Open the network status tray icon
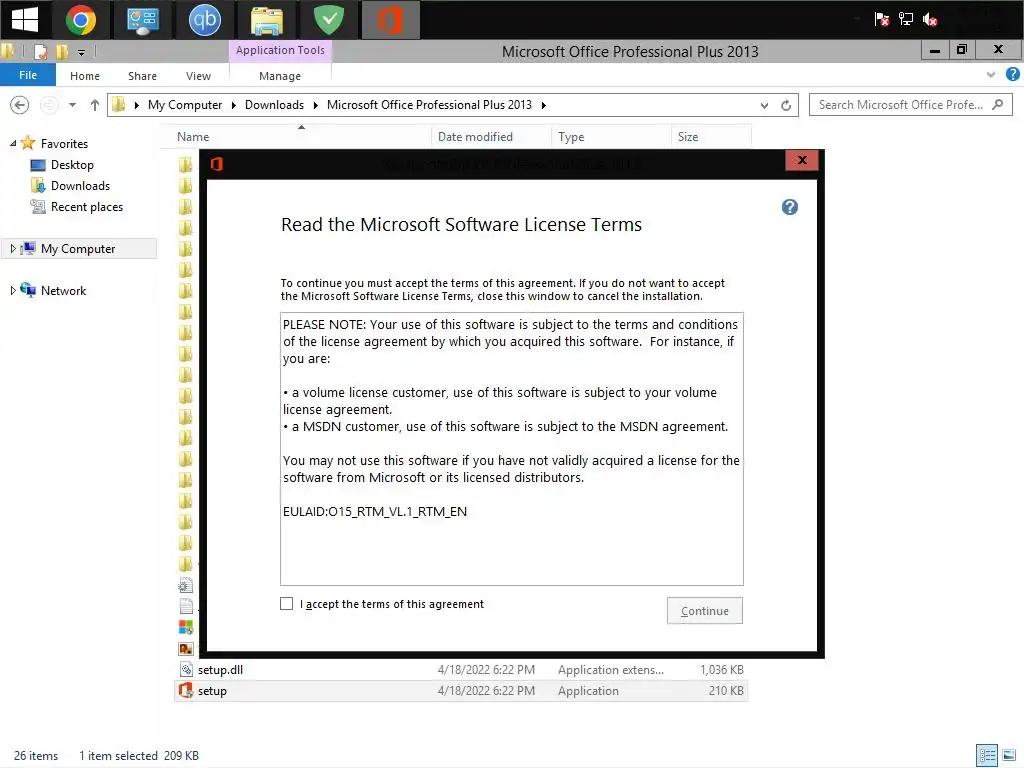 [x=906, y=20]
